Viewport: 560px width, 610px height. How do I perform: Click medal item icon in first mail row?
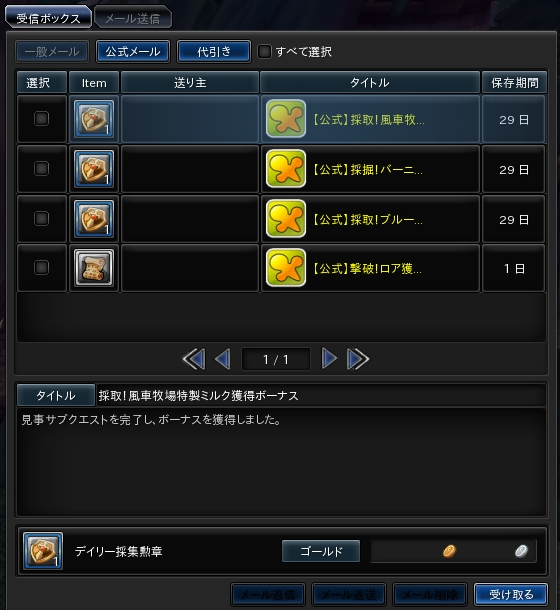(x=94, y=119)
